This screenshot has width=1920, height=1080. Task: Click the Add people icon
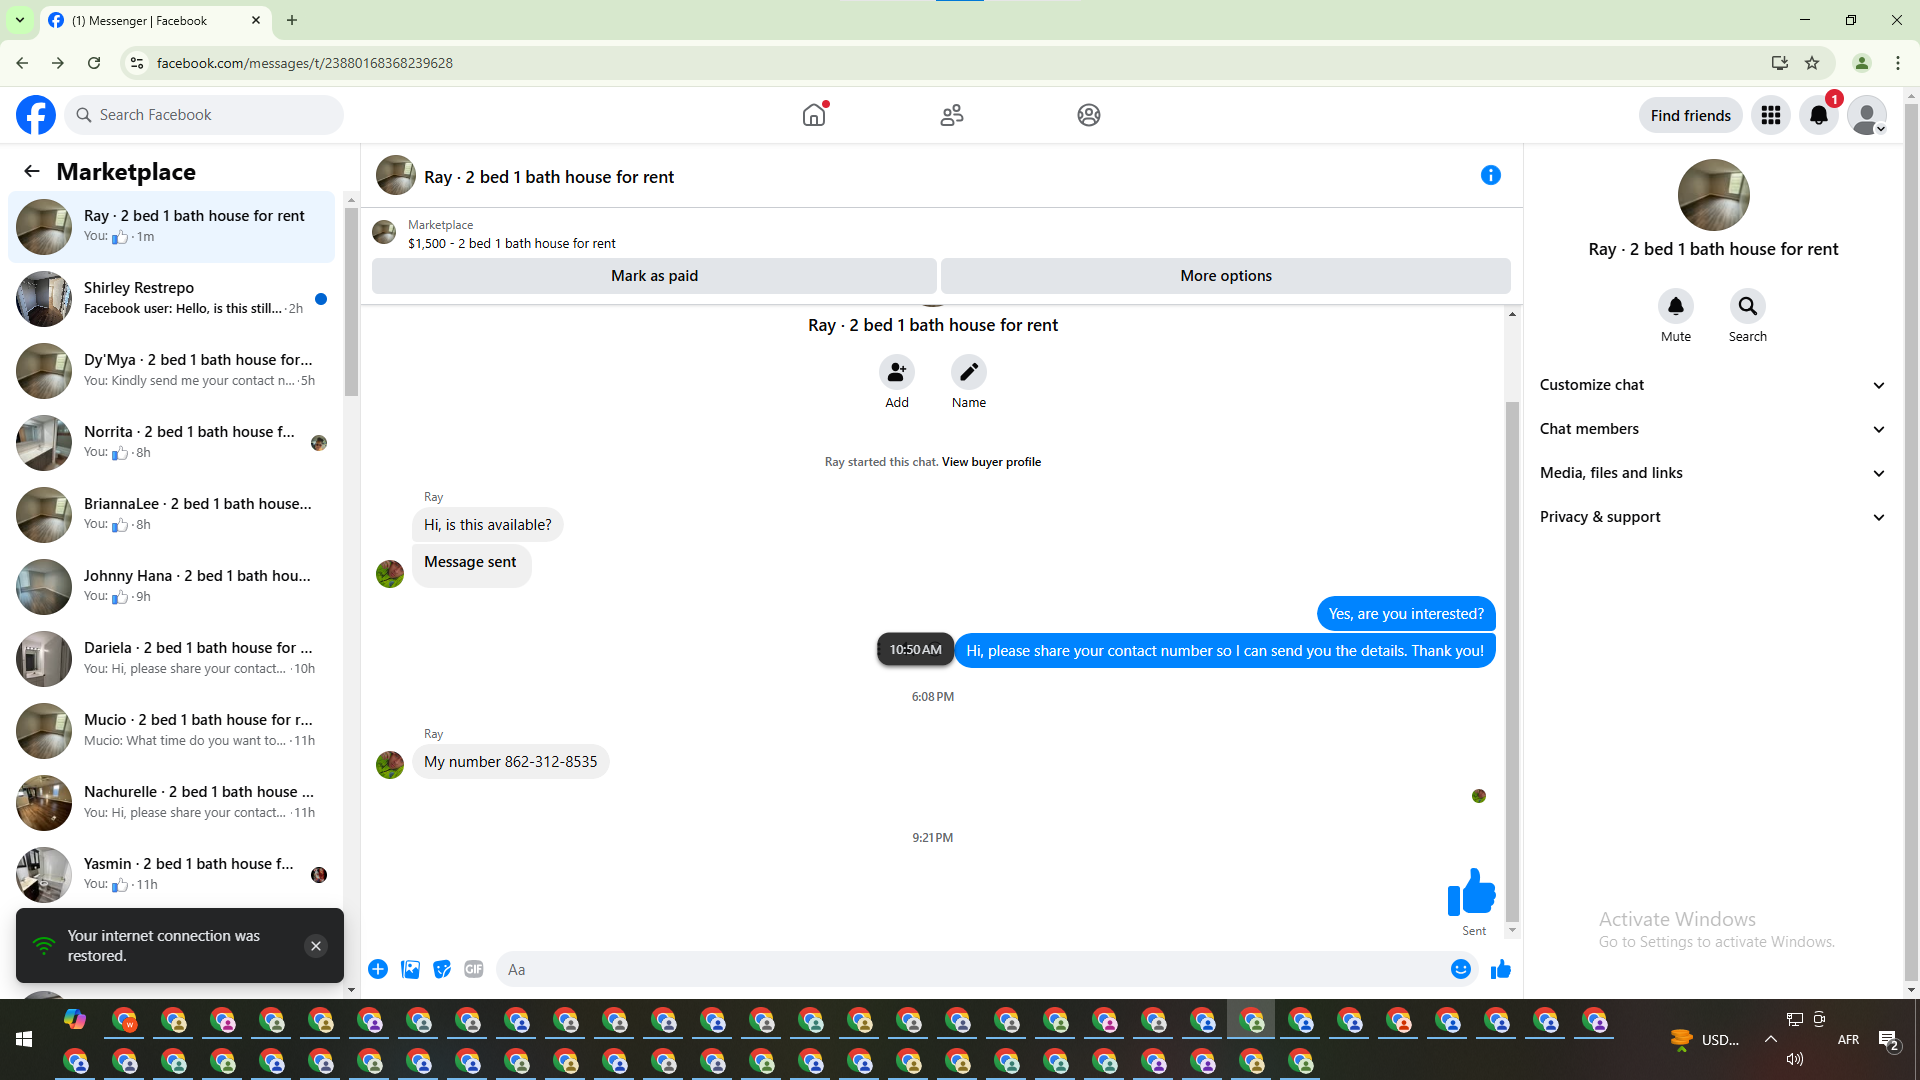point(897,372)
